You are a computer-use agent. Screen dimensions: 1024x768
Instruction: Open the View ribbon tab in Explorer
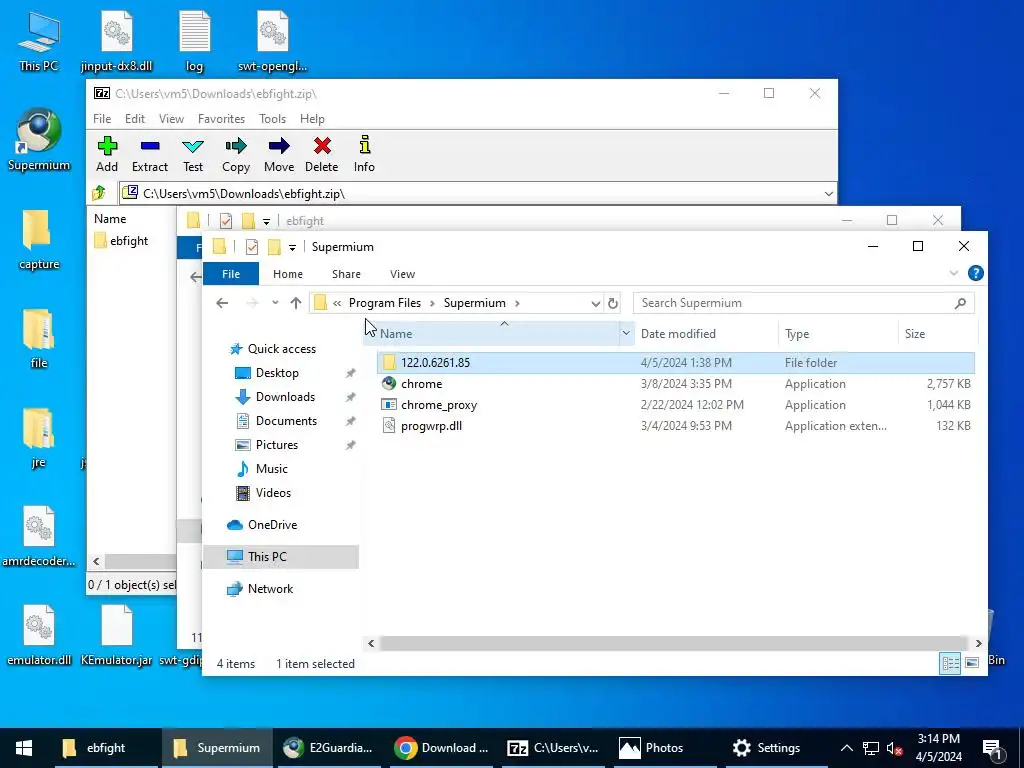pyautogui.click(x=402, y=274)
